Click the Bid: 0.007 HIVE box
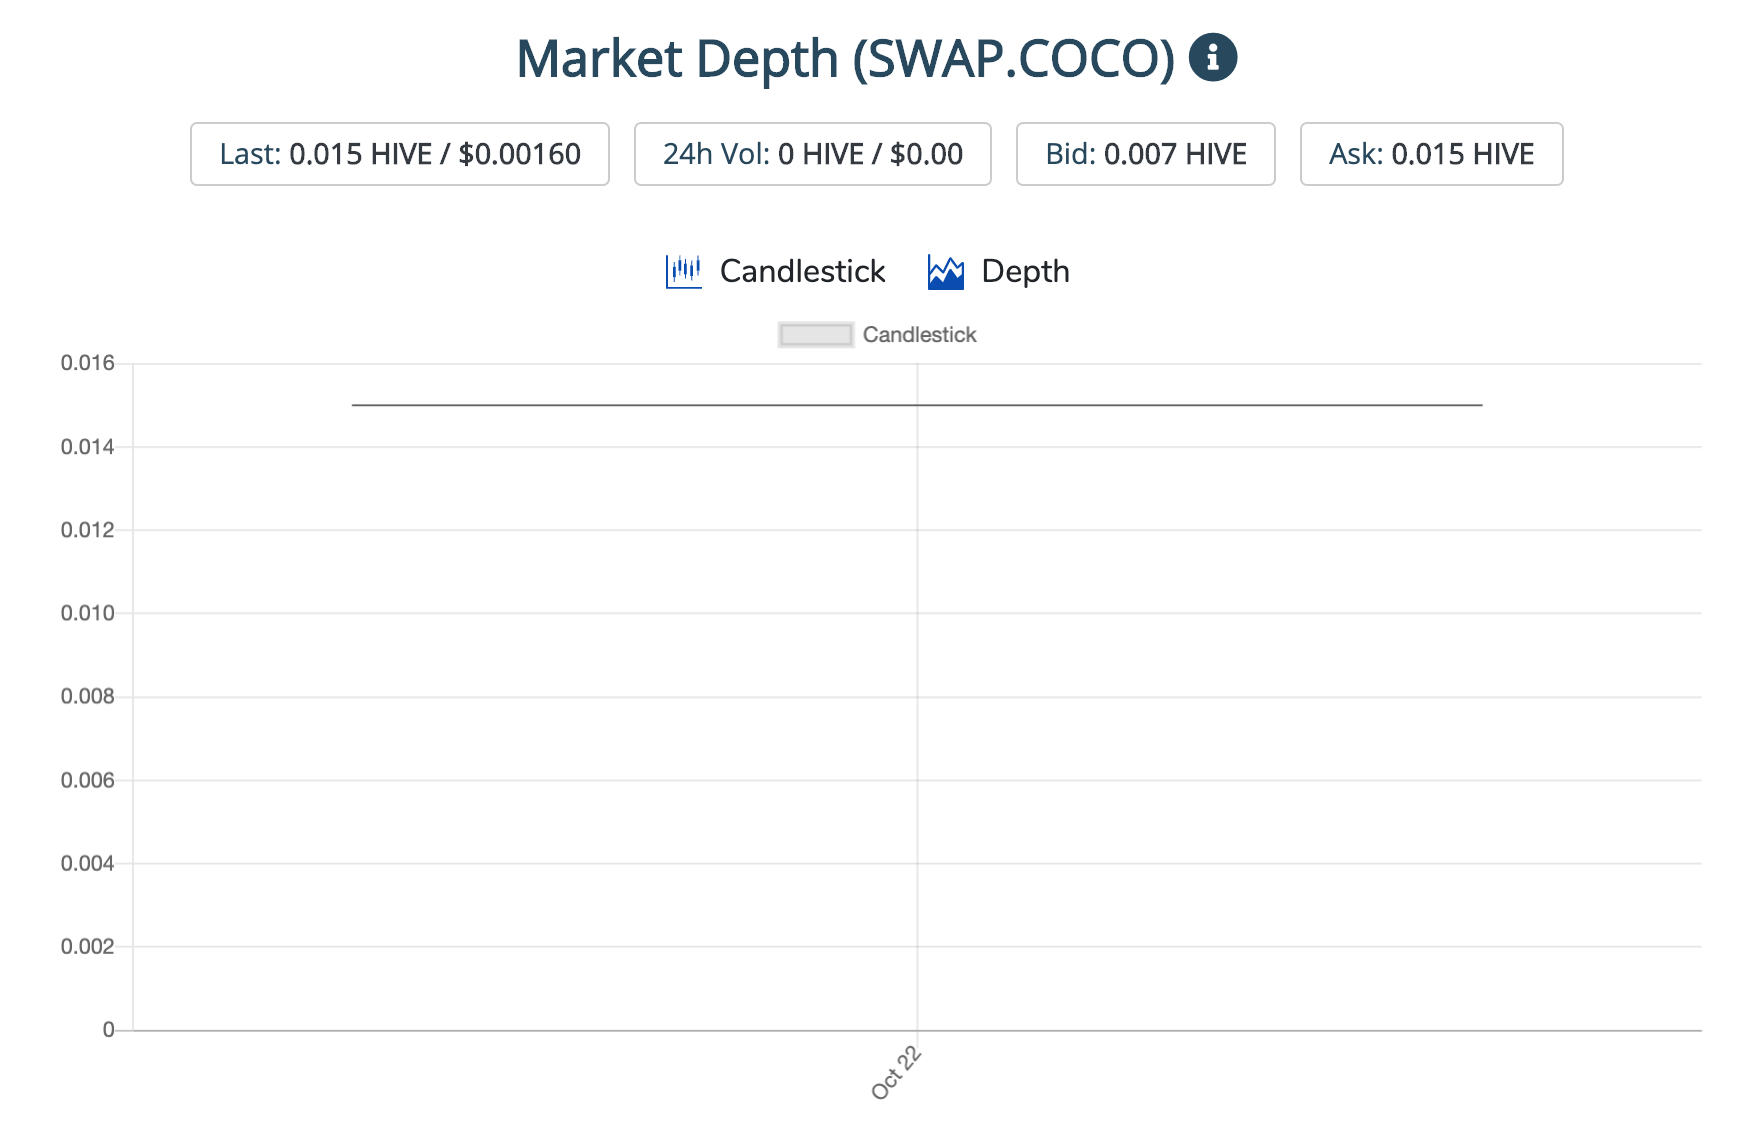 coord(1145,154)
